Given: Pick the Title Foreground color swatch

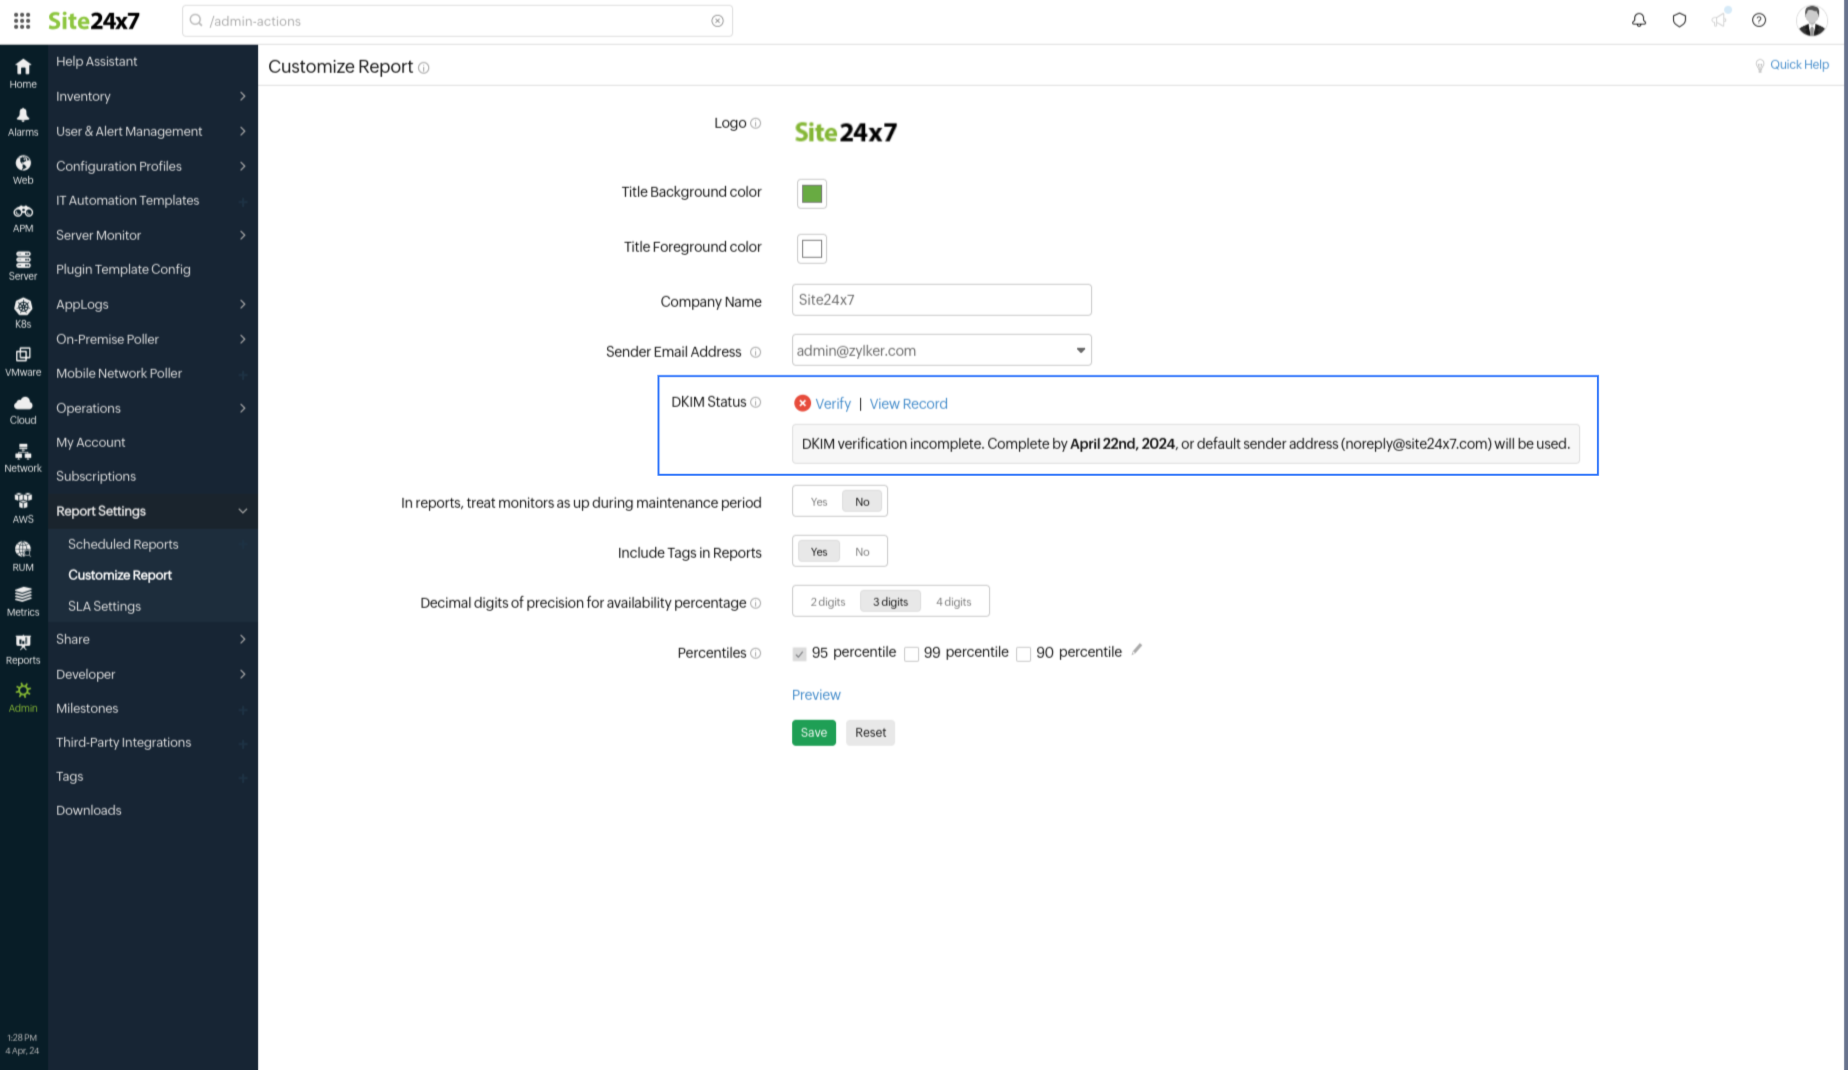Looking at the screenshot, I should coord(812,249).
